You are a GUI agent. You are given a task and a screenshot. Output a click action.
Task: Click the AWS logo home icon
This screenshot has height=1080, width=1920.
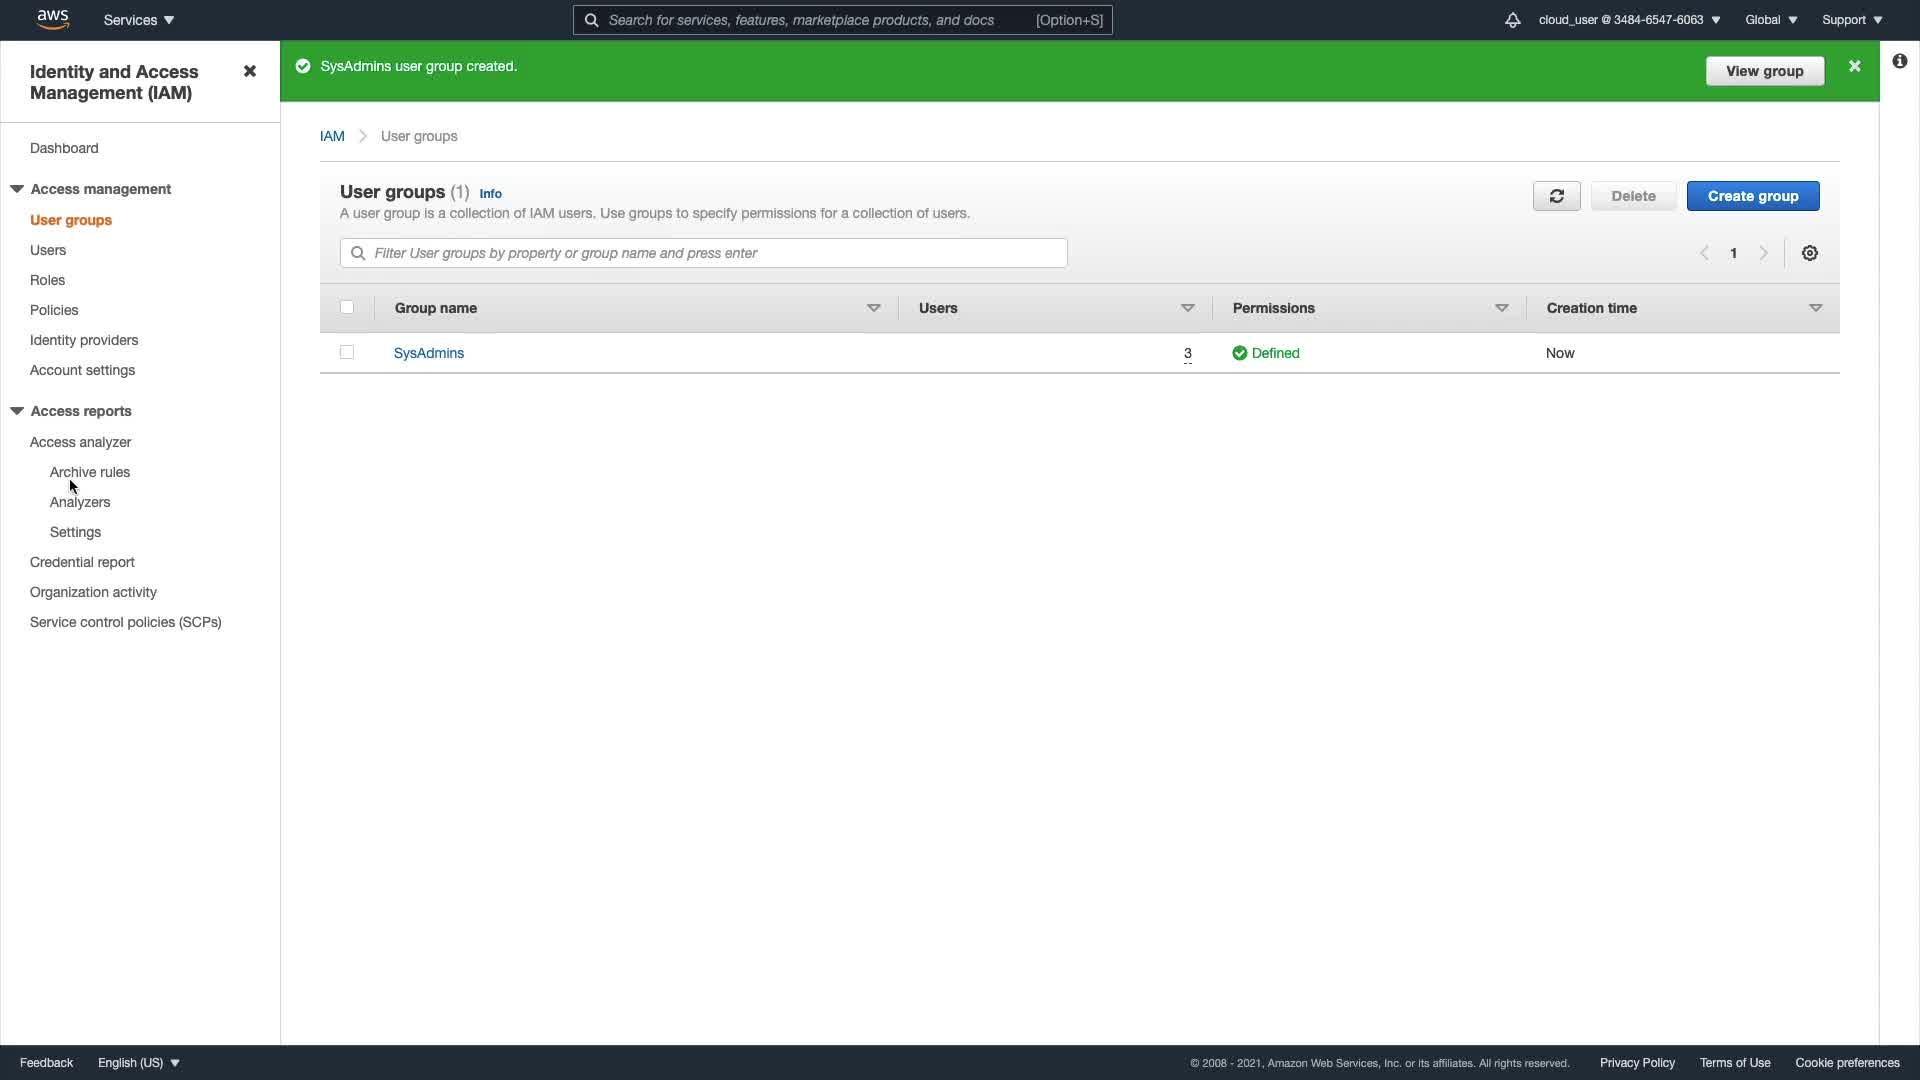pos(52,19)
